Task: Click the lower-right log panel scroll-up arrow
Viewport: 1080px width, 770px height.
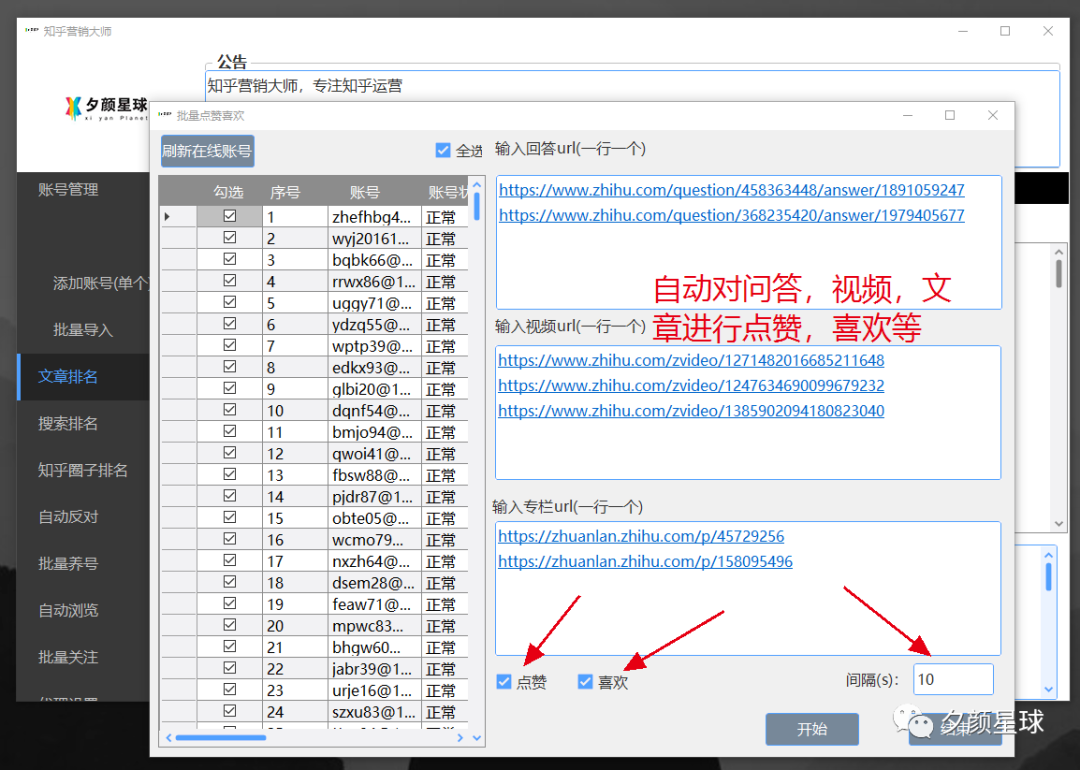Action: tap(1048, 554)
